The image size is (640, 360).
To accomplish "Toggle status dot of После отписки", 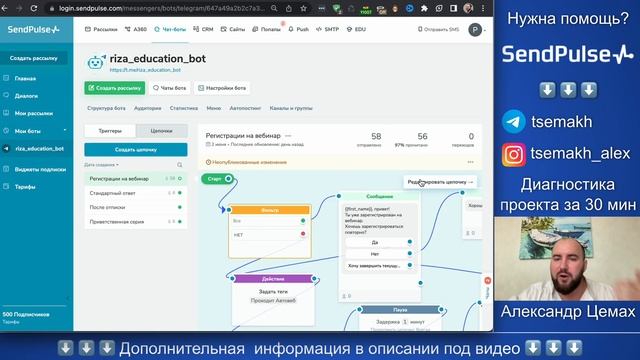I will pyautogui.click(x=180, y=207).
